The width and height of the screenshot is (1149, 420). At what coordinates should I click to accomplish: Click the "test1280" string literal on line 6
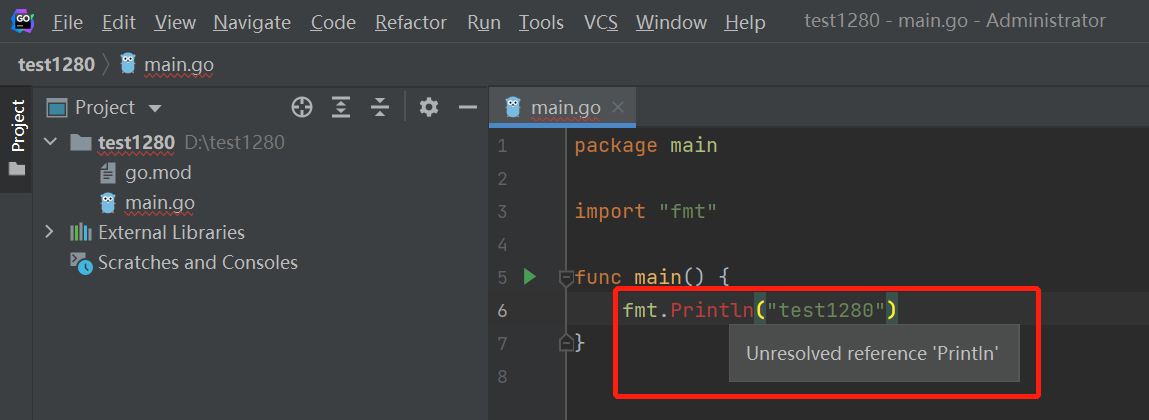(x=826, y=311)
